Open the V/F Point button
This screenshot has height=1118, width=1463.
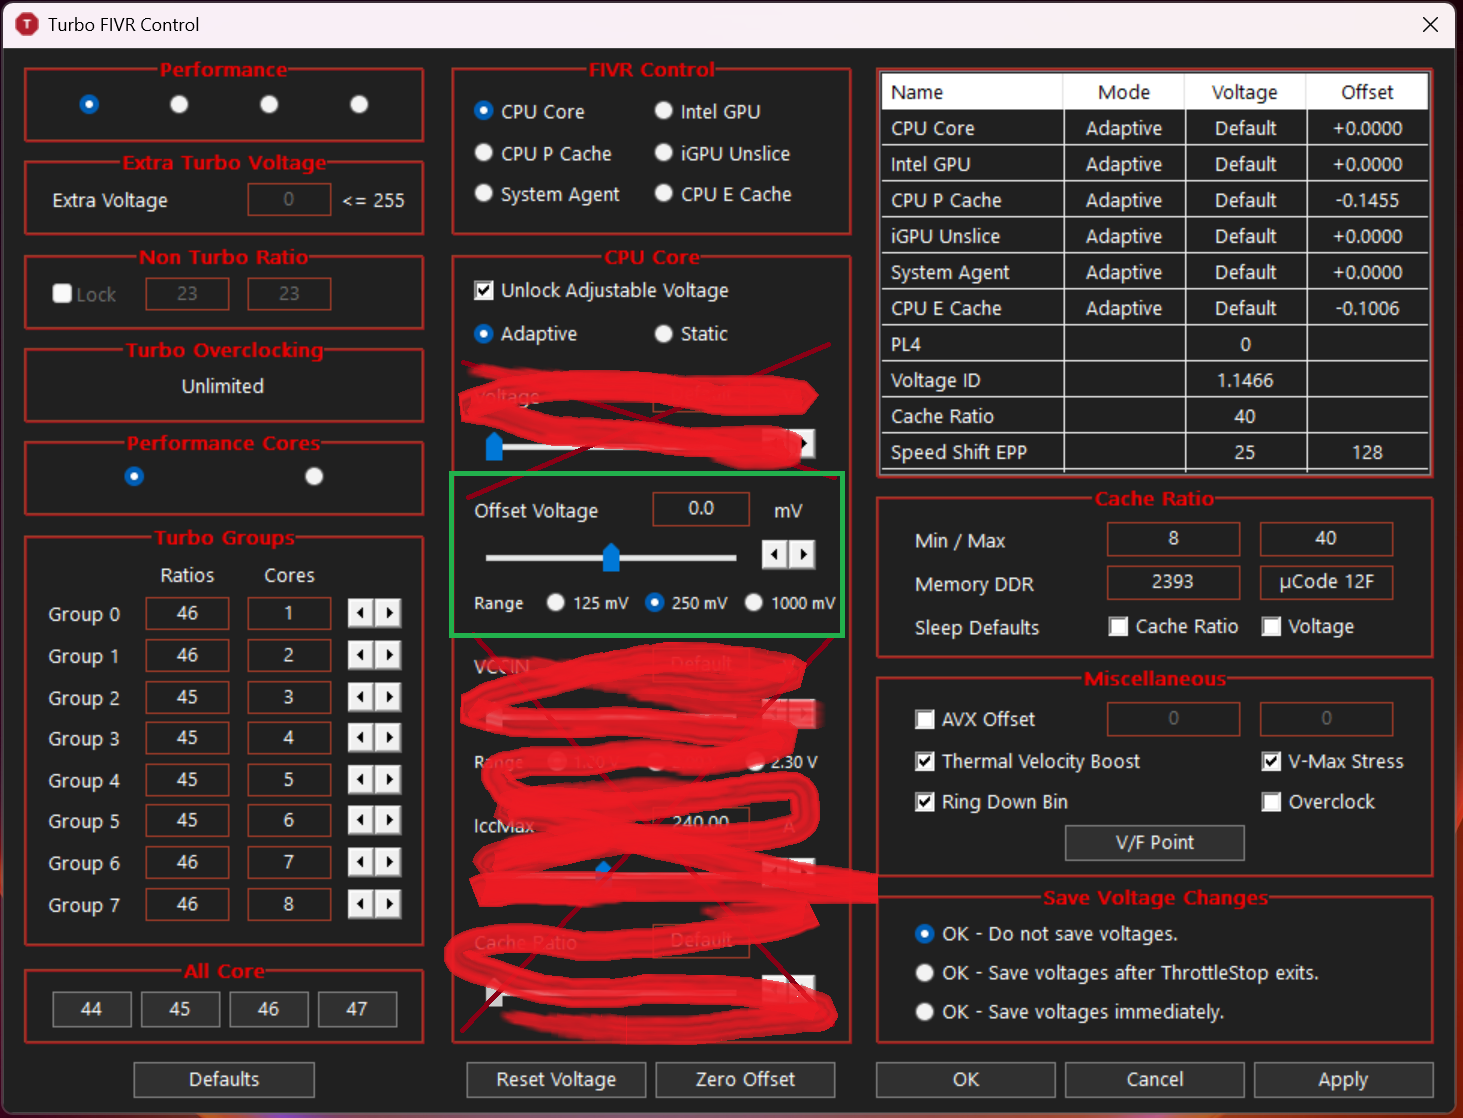1155,843
